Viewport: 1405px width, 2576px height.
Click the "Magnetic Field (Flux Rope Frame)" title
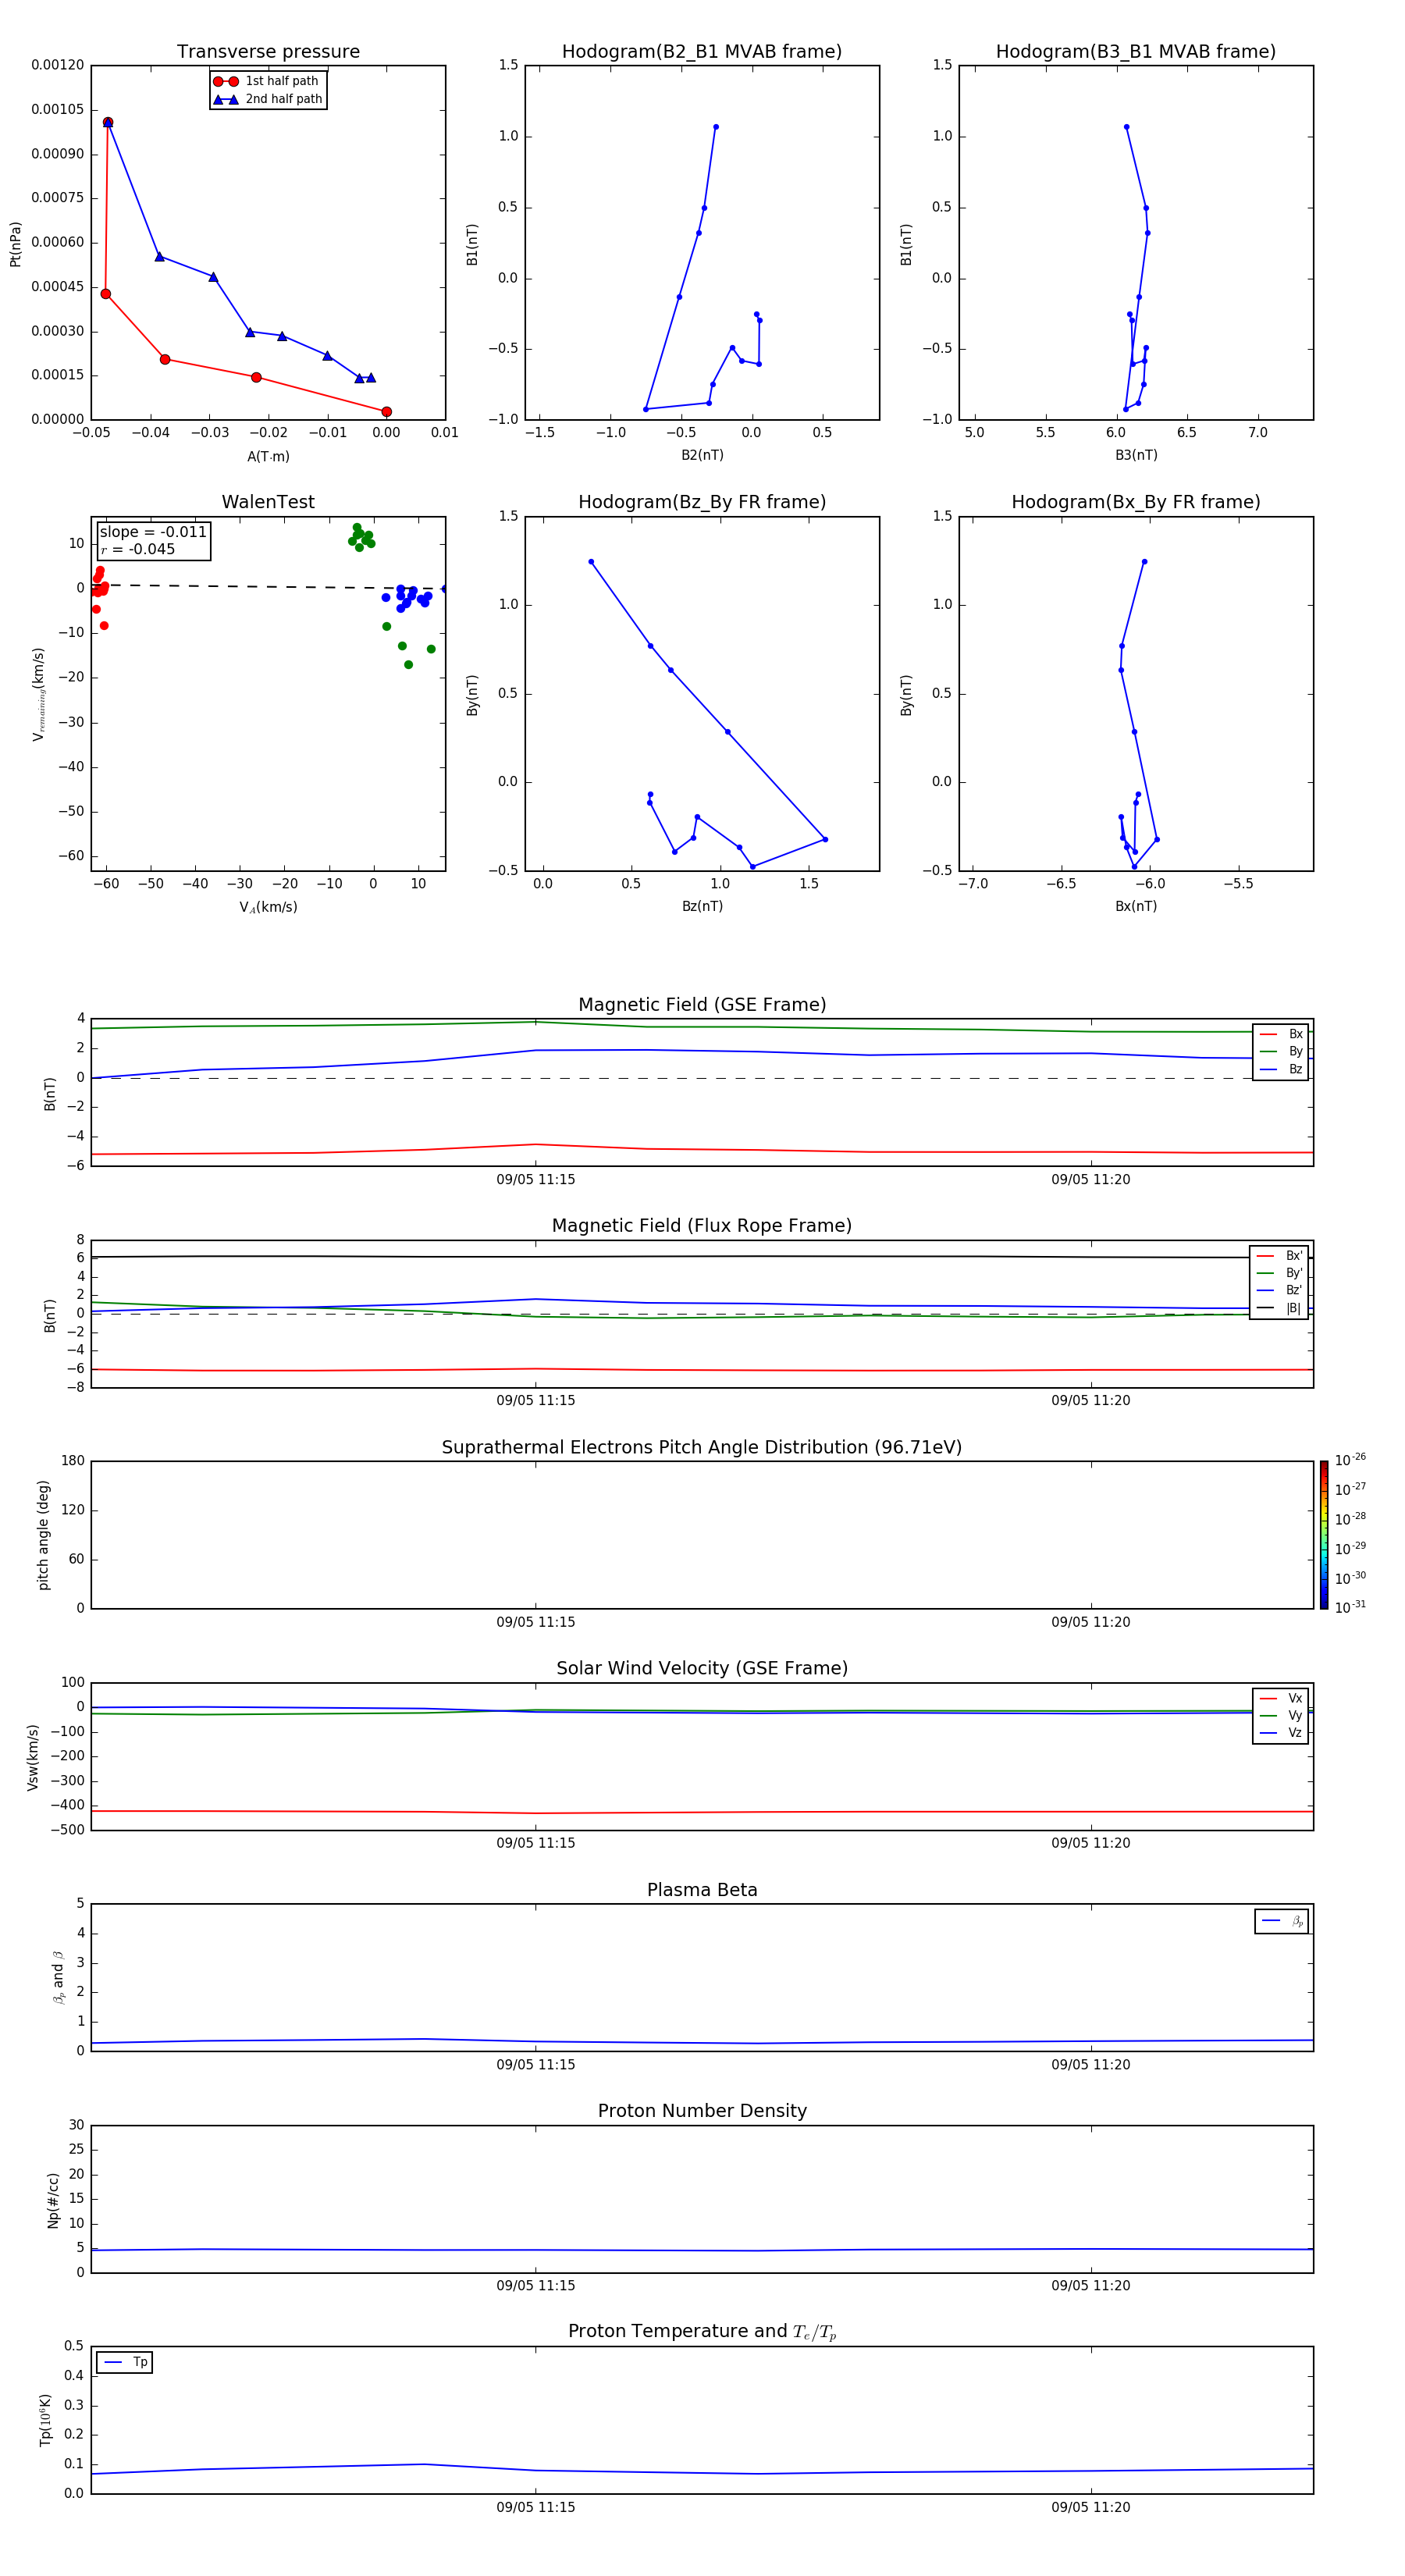702,1226
